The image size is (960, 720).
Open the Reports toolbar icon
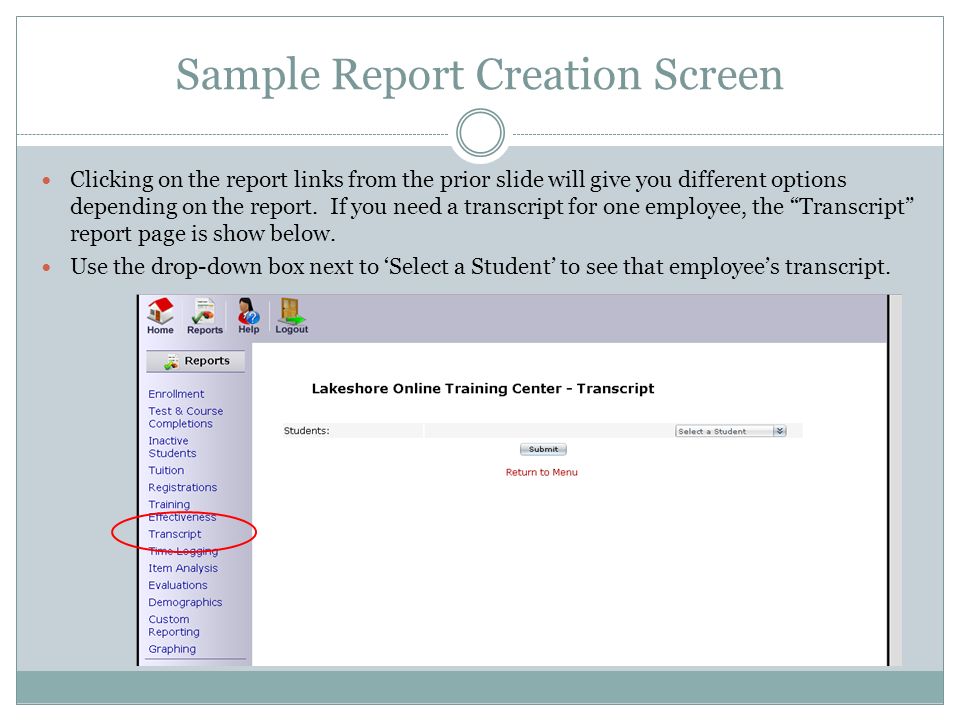tap(204, 311)
